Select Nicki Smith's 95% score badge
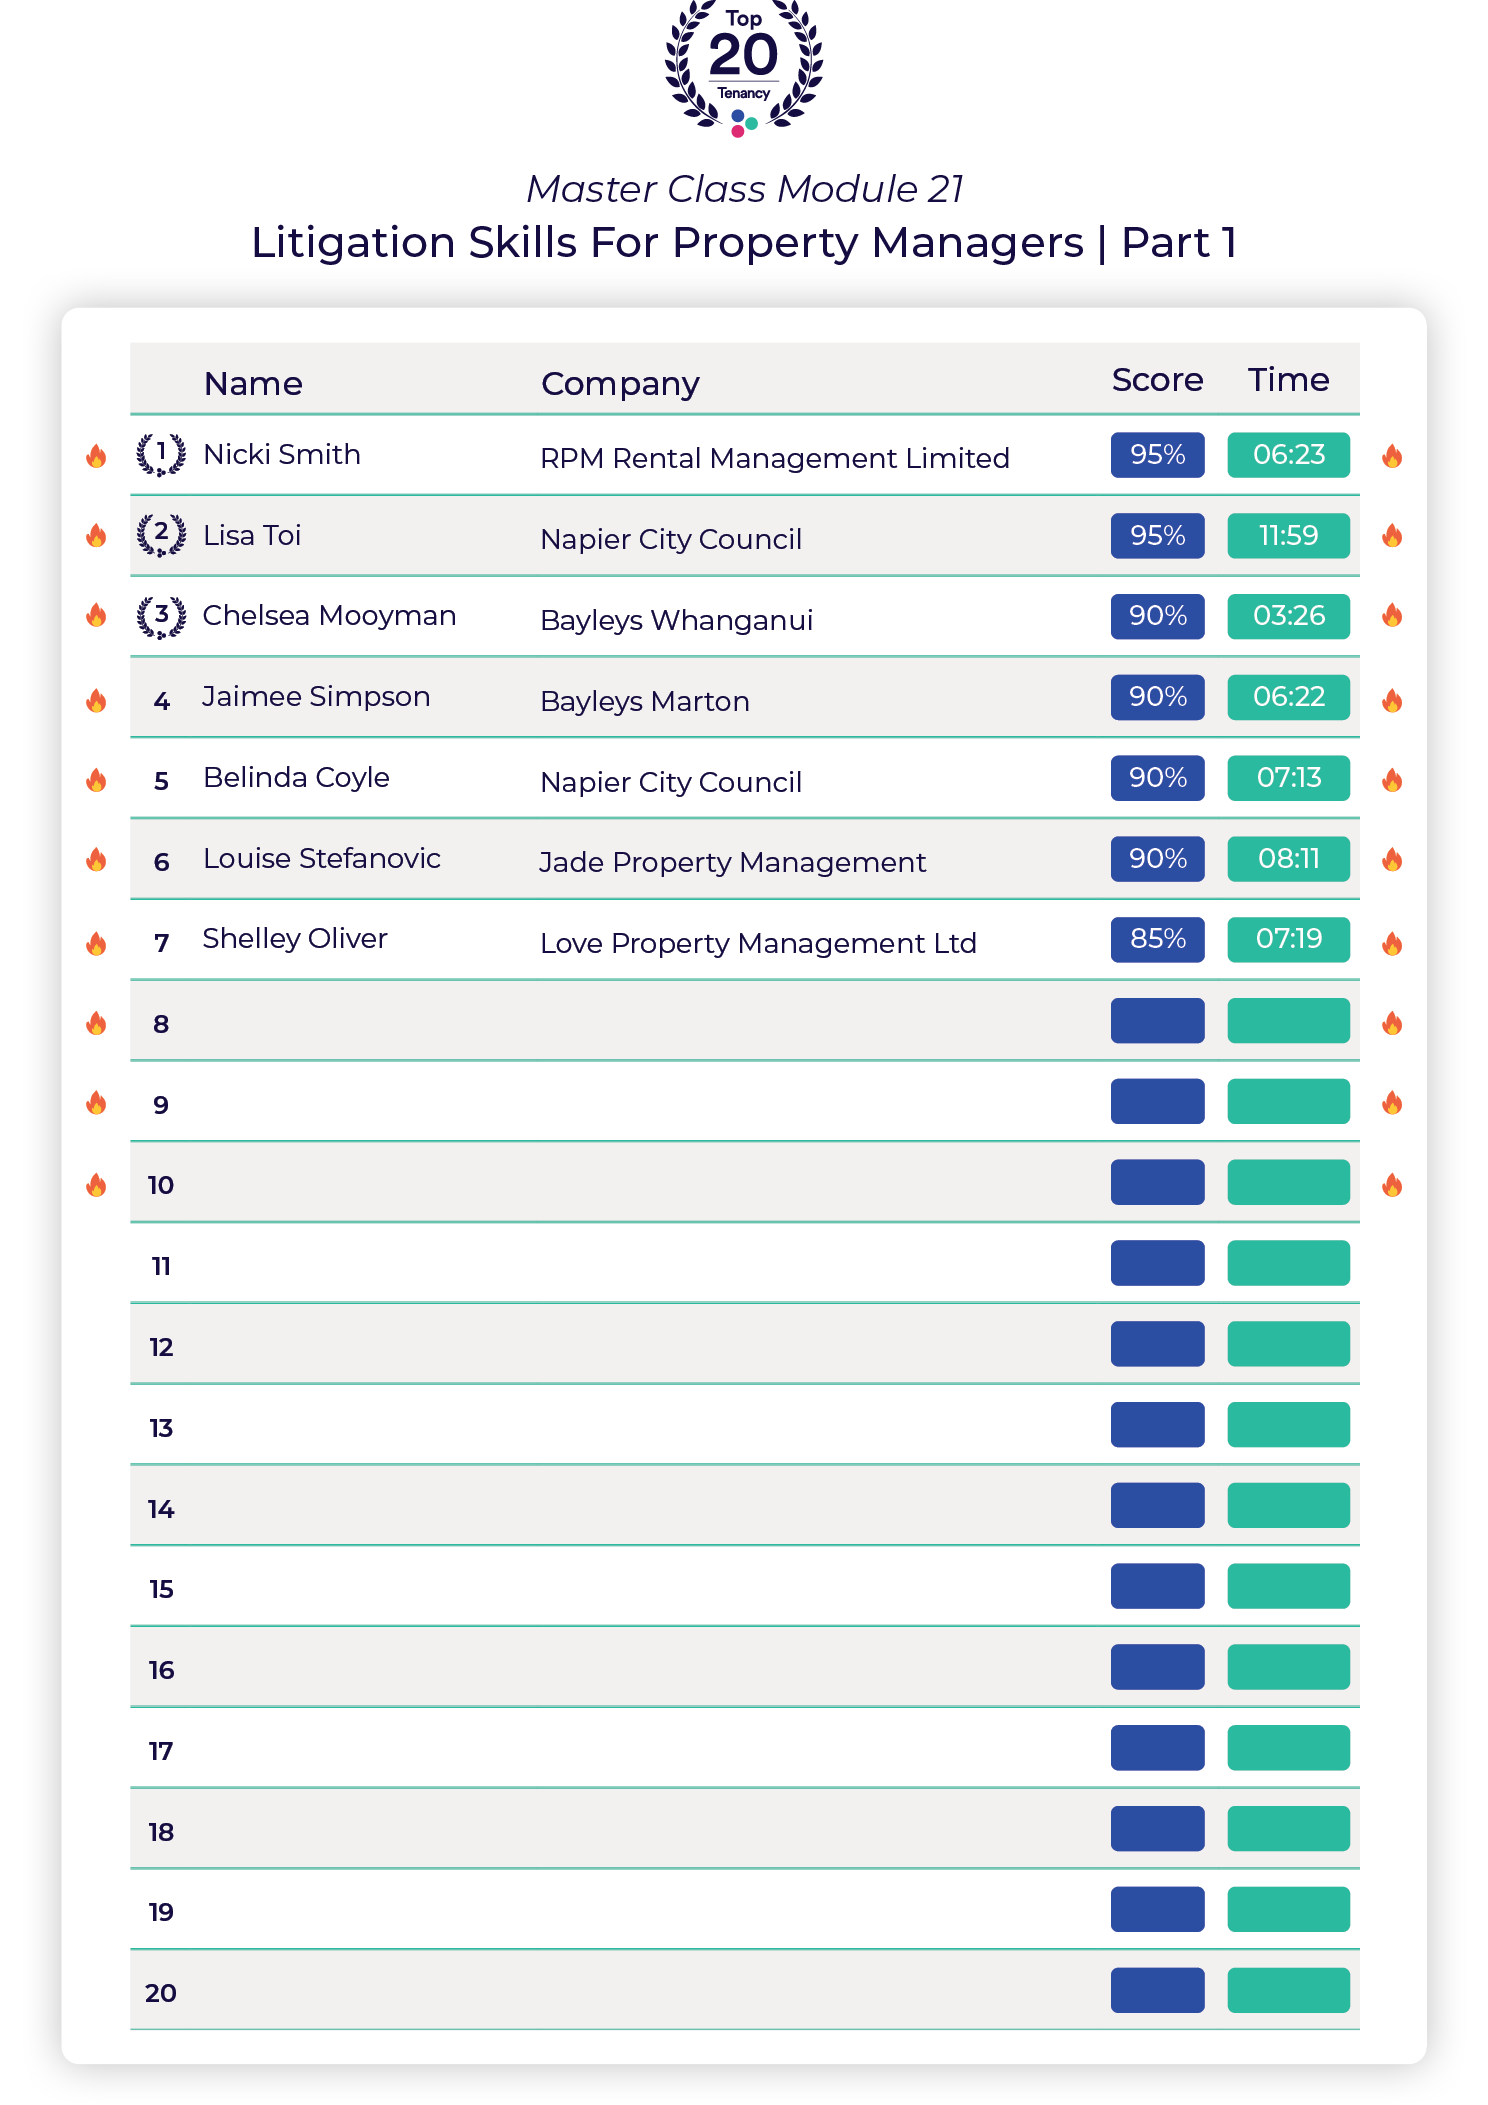 [1157, 455]
